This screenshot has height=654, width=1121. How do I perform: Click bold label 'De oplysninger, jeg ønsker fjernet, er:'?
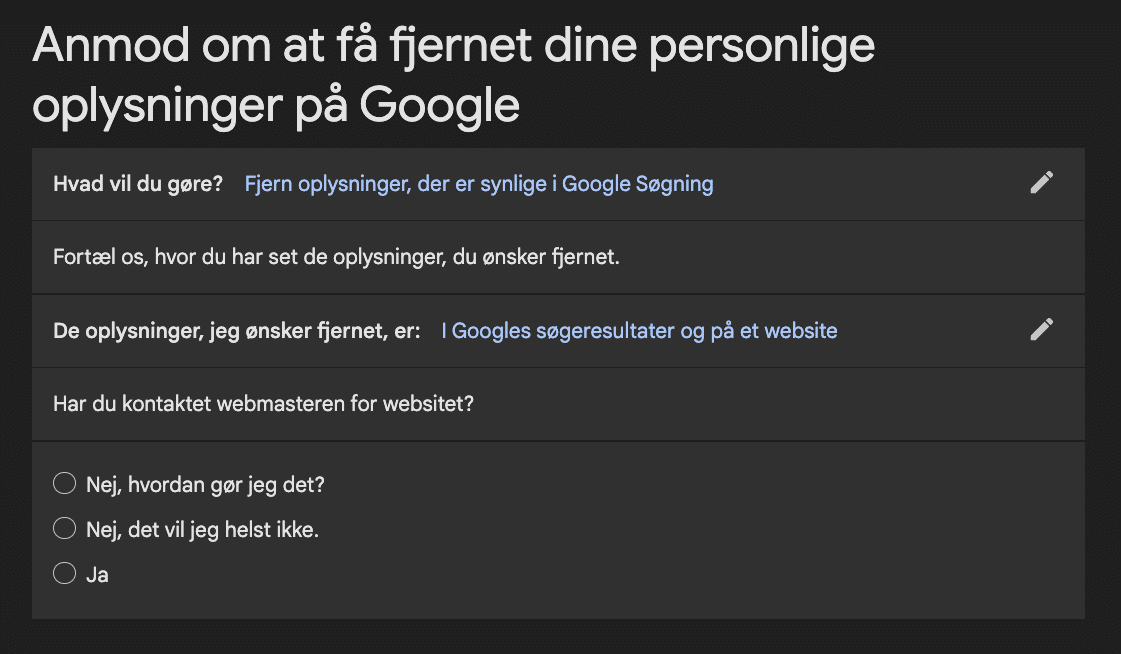click(x=237, y=331)
